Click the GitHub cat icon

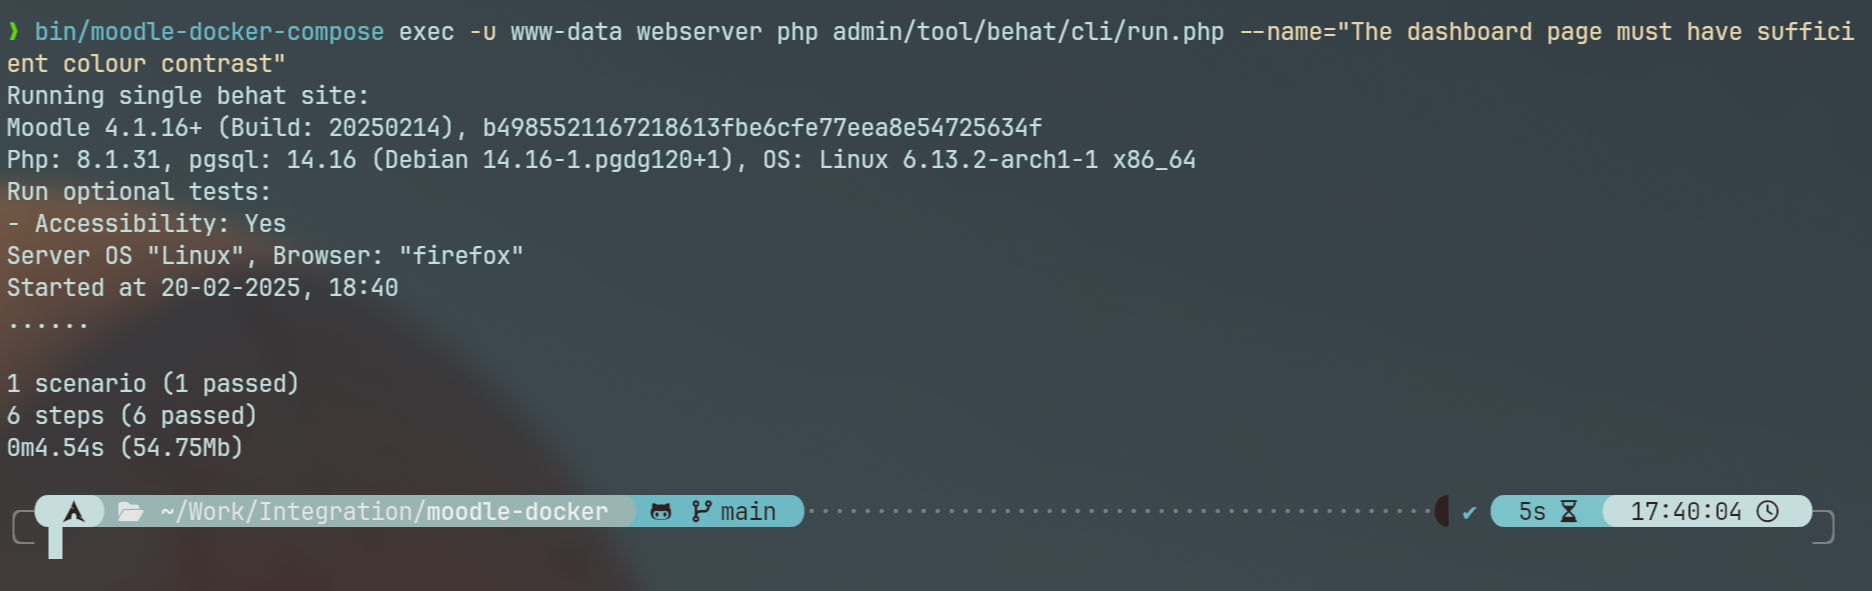point(661,512)
